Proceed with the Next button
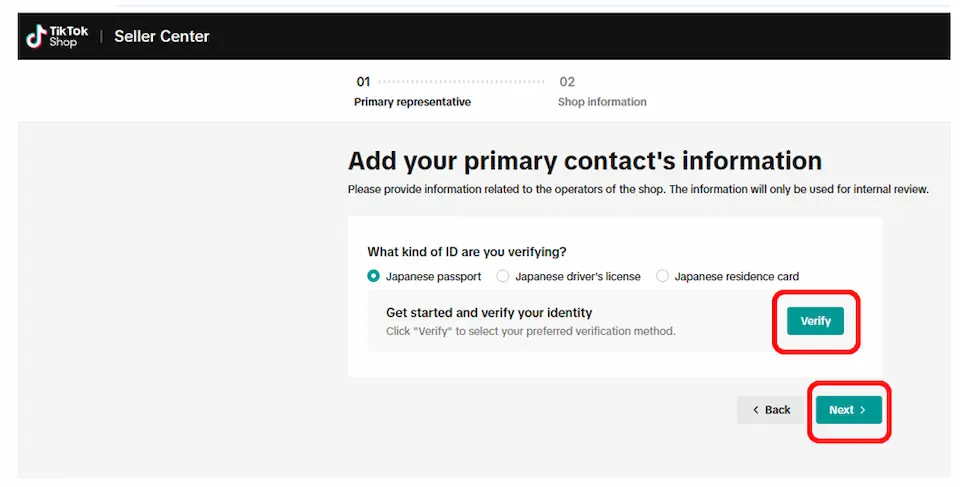Viewport: 960px width, 487px height. coord(848,410)
